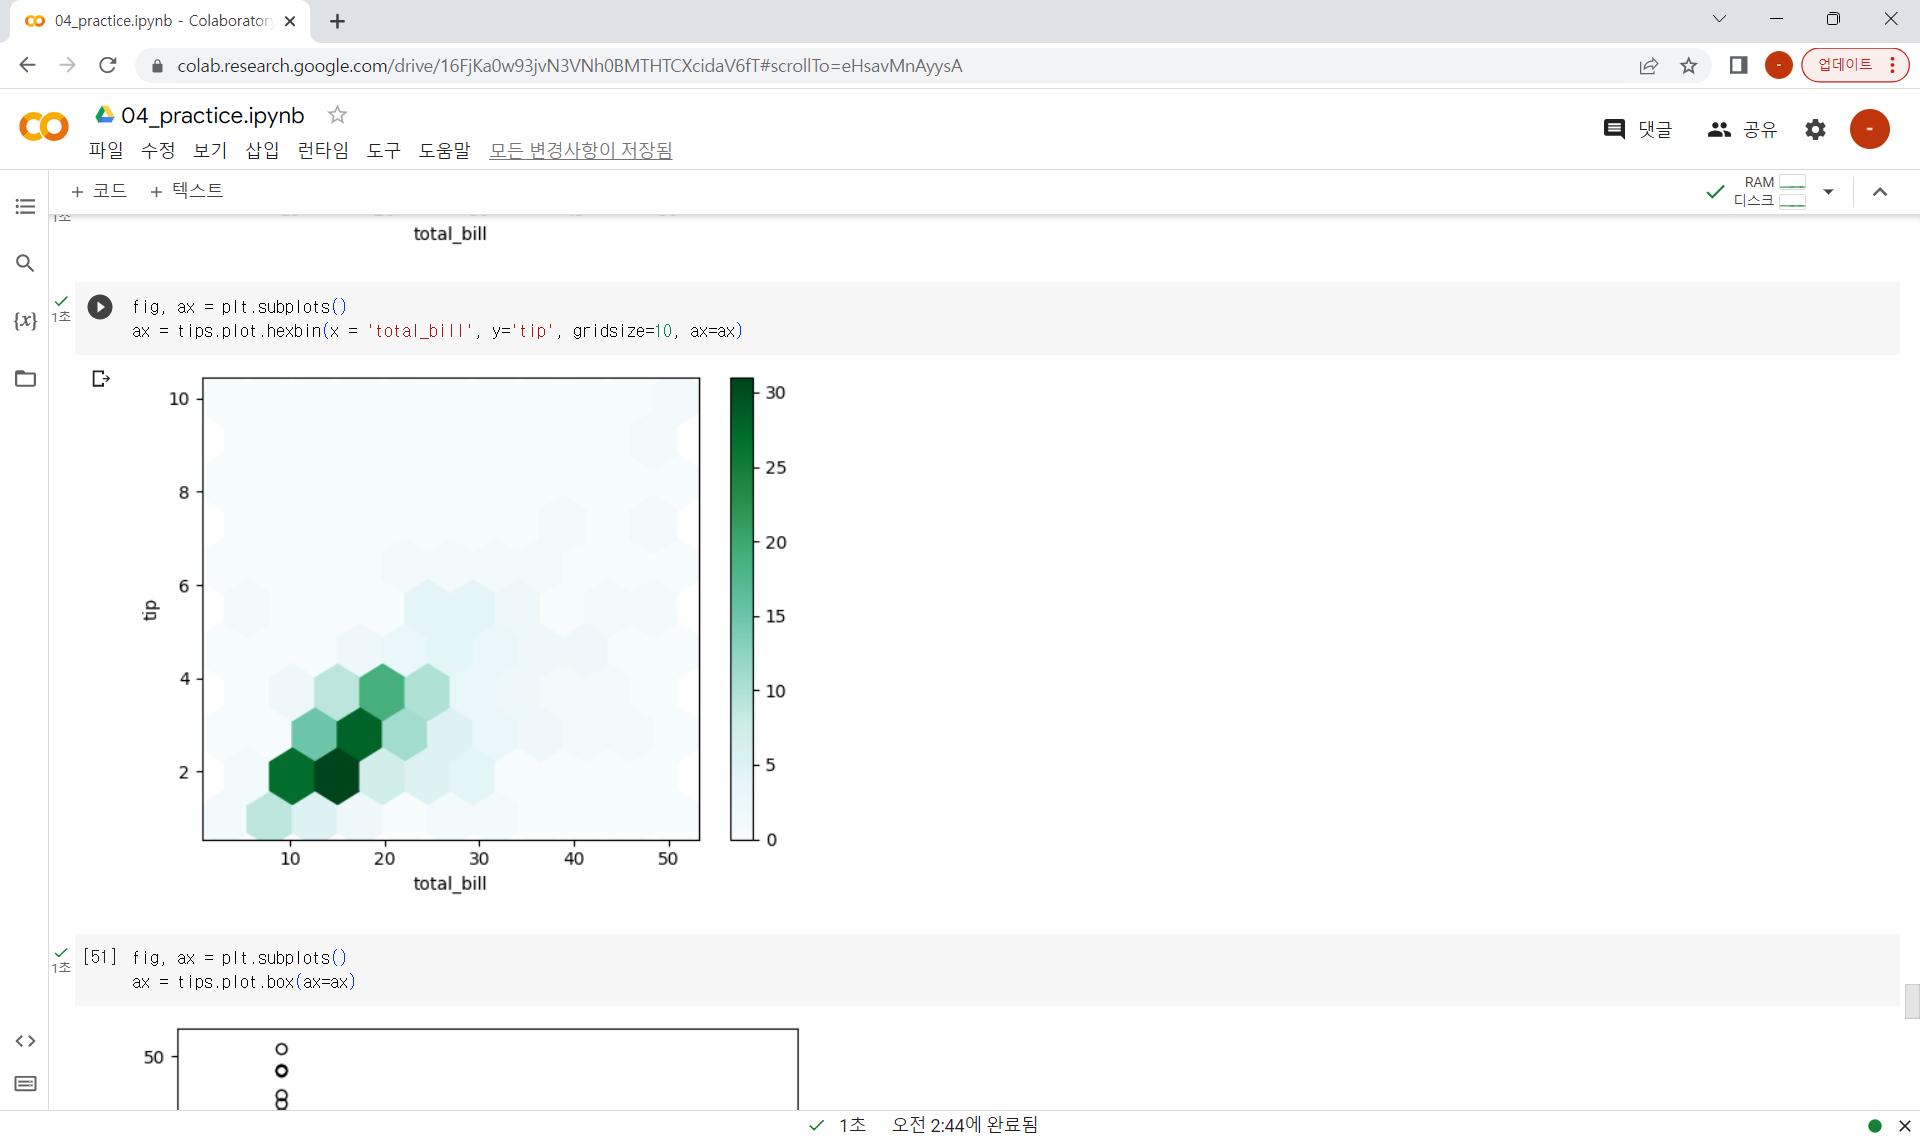Click the cell output options icon
Image resolution: width=1920 pixels, height=1140 pixels.
tap(100, 379)
